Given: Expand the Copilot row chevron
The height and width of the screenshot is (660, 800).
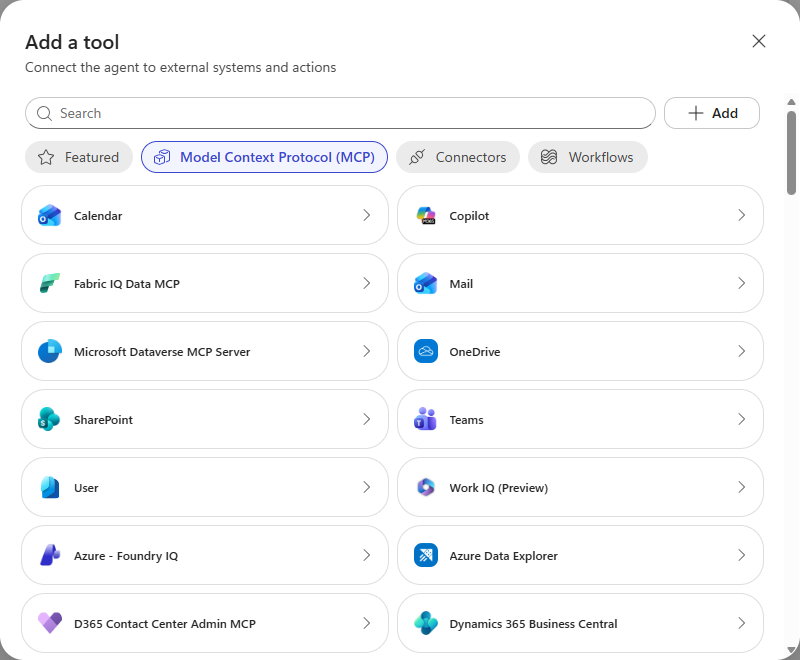Looking at the screenshot, I should pos(742,215).
